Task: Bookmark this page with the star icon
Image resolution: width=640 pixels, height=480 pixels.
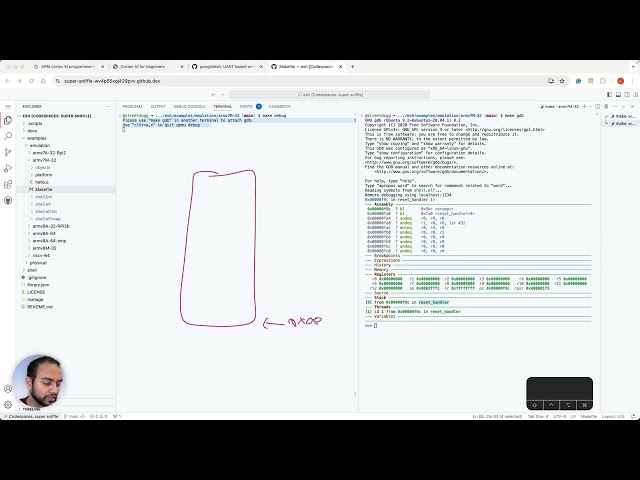Action: [x=562, y=81]
